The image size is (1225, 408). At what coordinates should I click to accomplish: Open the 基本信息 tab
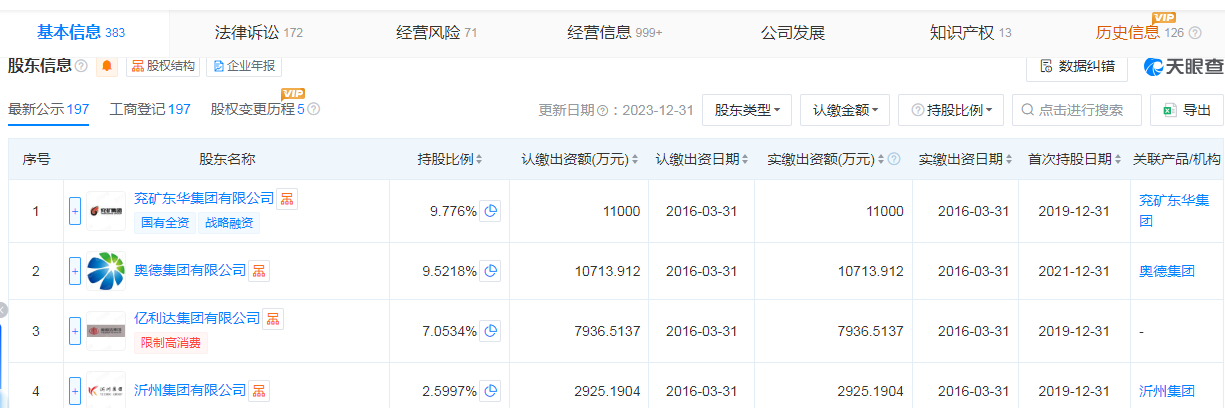click(x=80, y=32)
